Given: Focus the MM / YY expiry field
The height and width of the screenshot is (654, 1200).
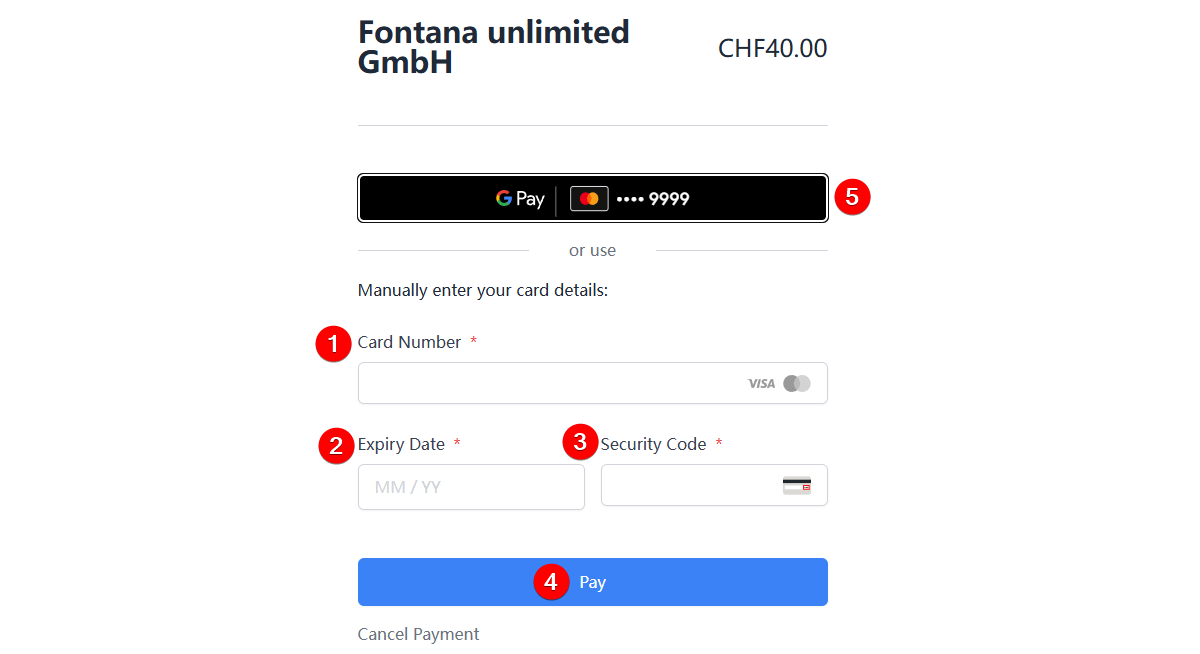Looking at the screenshot, I should tap(471, 487).
